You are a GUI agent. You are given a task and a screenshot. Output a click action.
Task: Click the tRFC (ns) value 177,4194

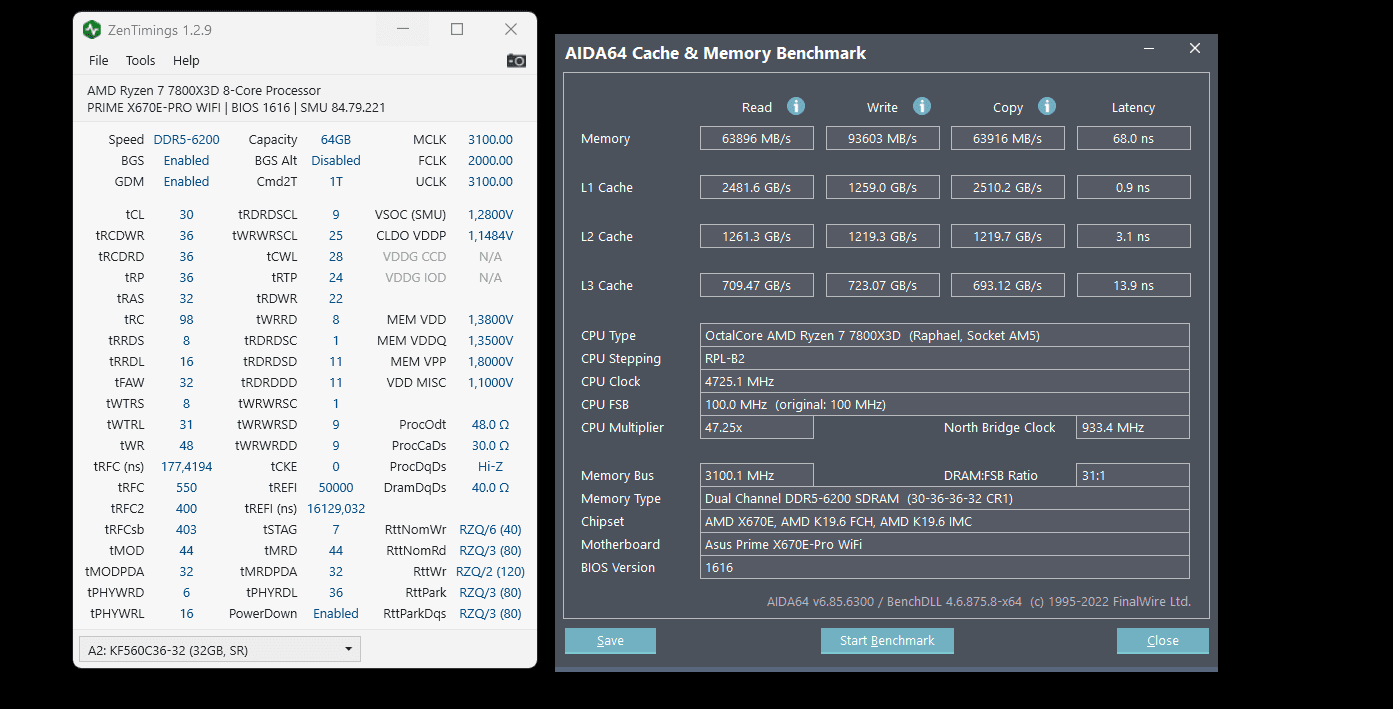click(x=187, y=466)
